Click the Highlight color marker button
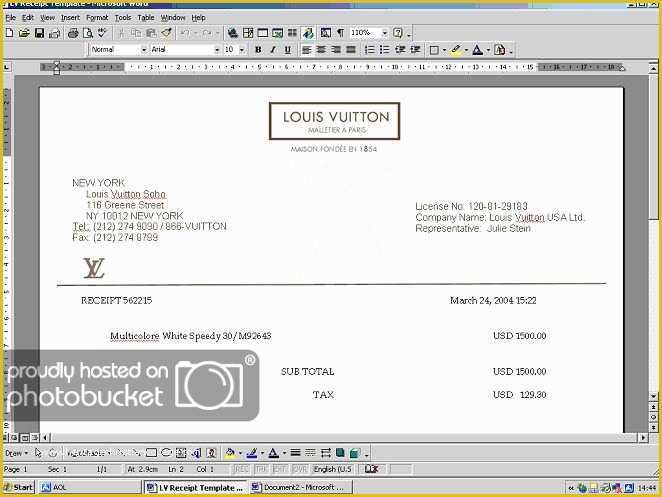Image resolution: width=662 pixels, height=497 pixels. click(x=456, y=50)
